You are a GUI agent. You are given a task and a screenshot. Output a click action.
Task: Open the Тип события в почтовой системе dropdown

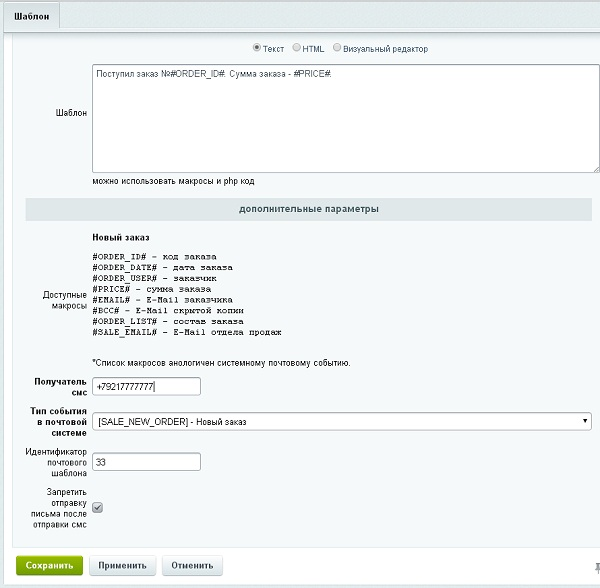coord(341,421)
